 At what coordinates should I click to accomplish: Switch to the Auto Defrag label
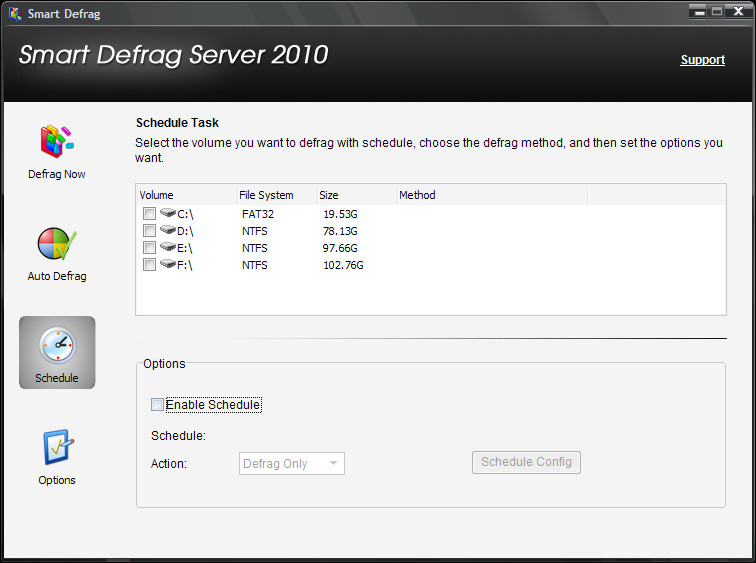tap(57, 276)
